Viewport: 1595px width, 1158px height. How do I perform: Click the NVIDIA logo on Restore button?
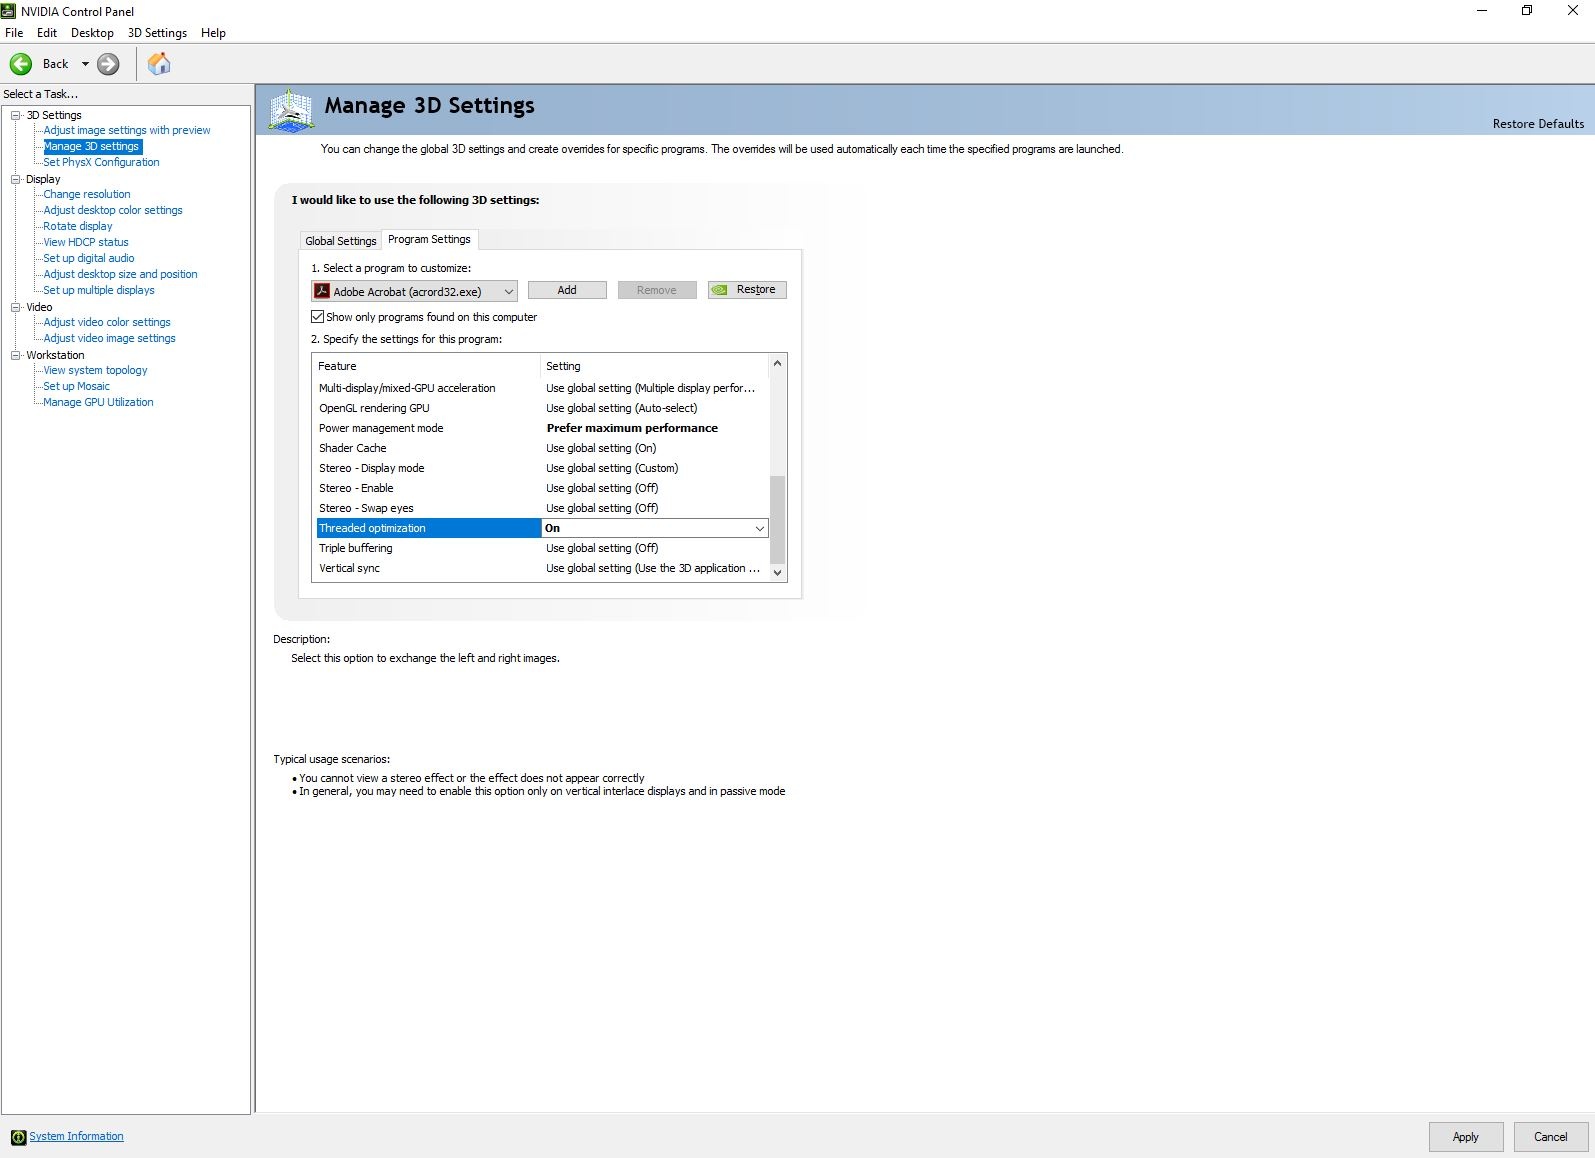tap(720, 290)
